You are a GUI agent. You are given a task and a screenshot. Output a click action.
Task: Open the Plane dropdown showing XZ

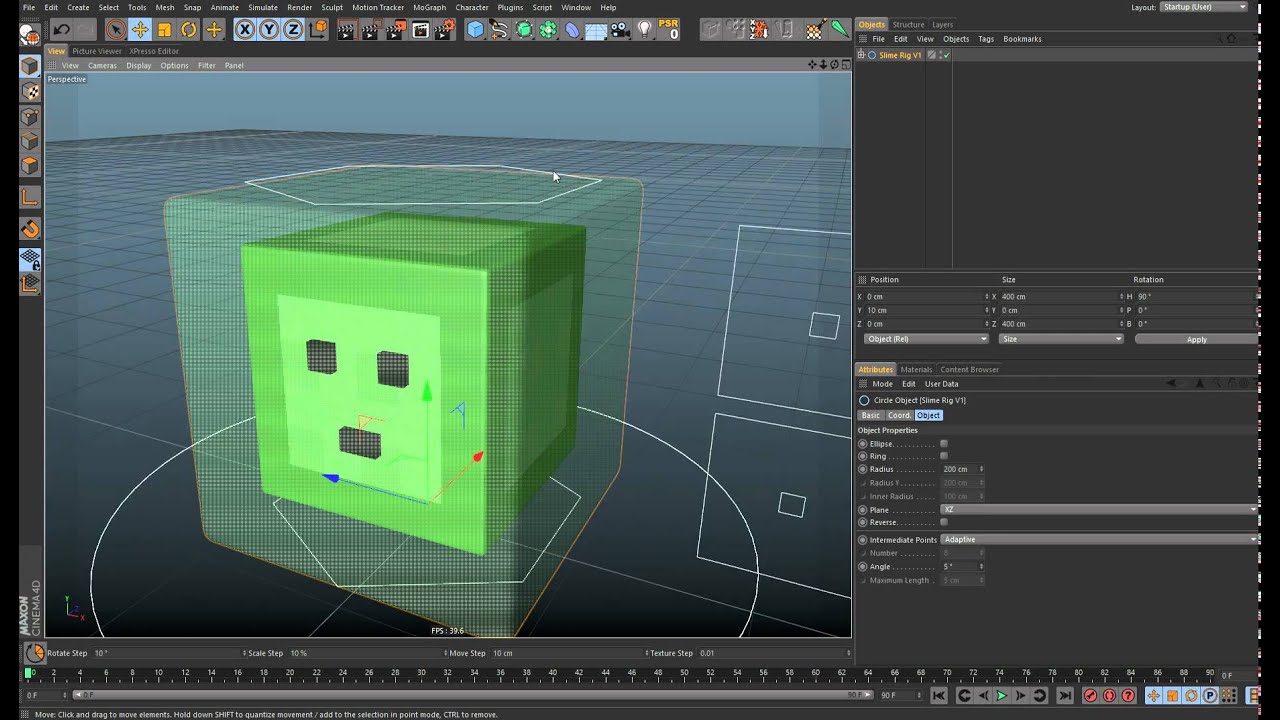[x=1099, y=510]
